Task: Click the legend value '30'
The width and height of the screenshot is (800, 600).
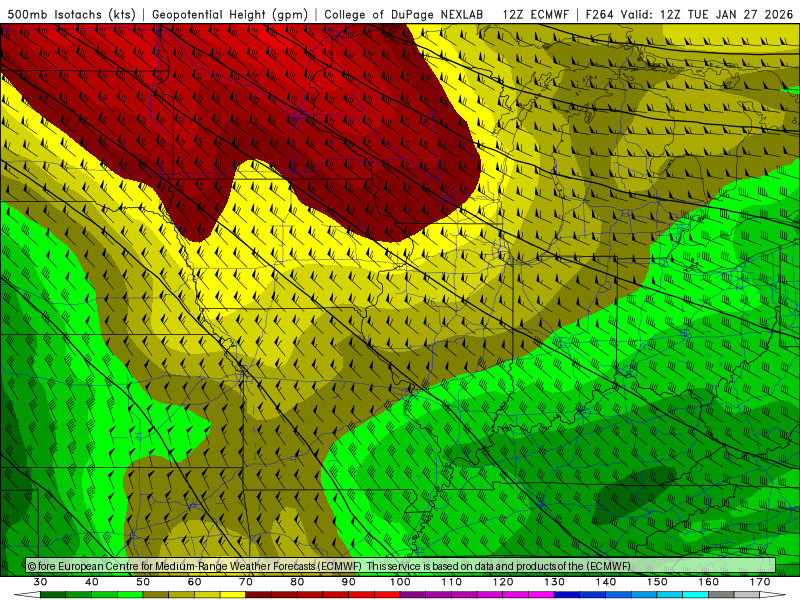Action: (40, 582)
